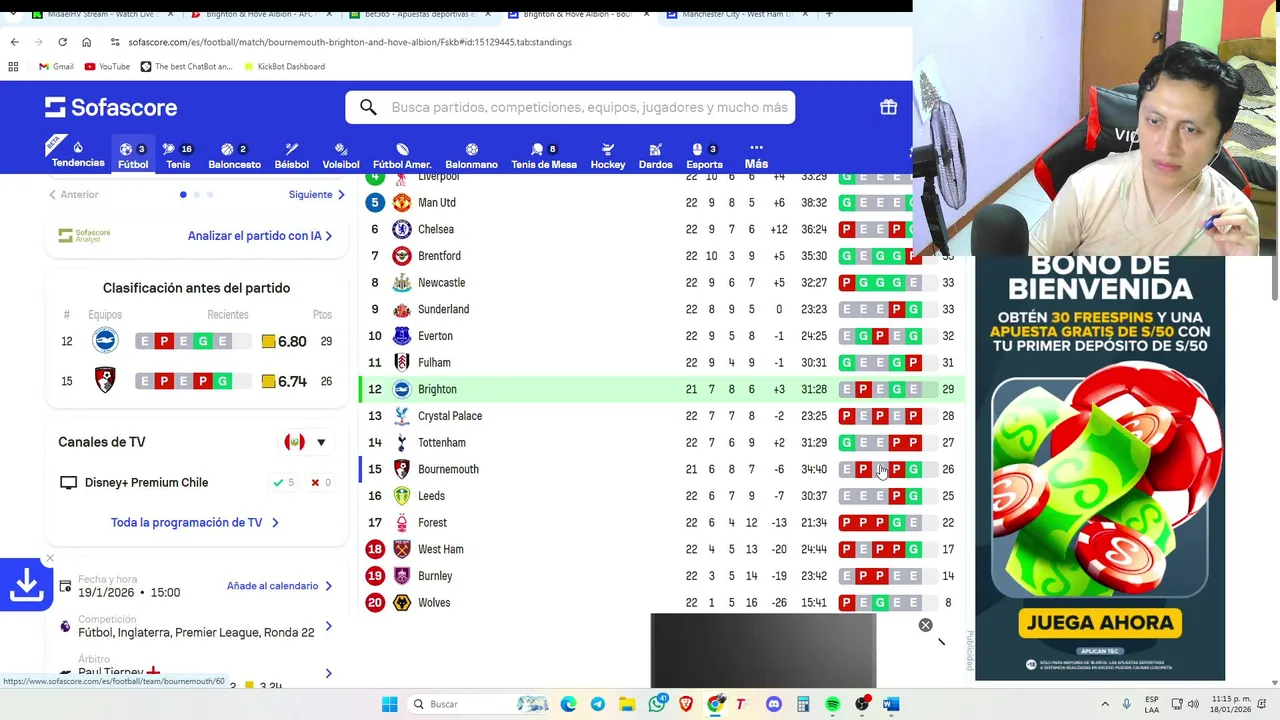Click the blue download app button
Screen dimensions: 1280x720
(x=26, y=585)
